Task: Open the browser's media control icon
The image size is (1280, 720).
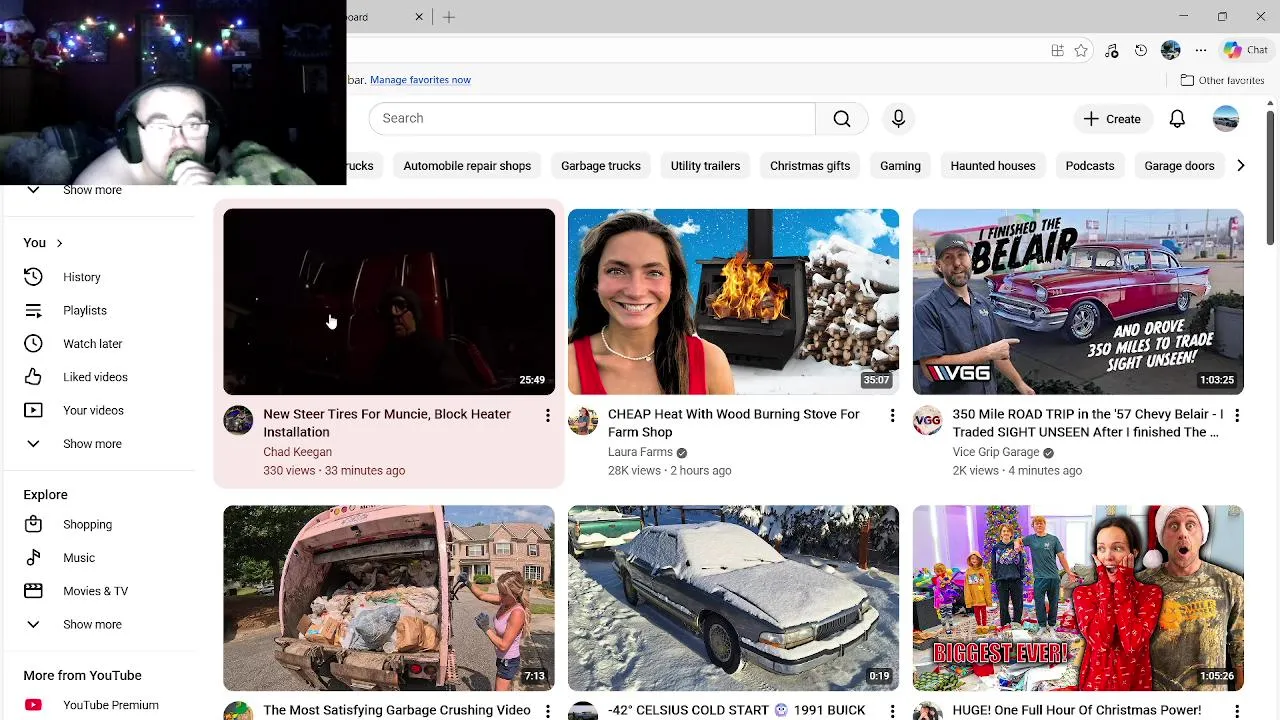Action: (1111, 50)
